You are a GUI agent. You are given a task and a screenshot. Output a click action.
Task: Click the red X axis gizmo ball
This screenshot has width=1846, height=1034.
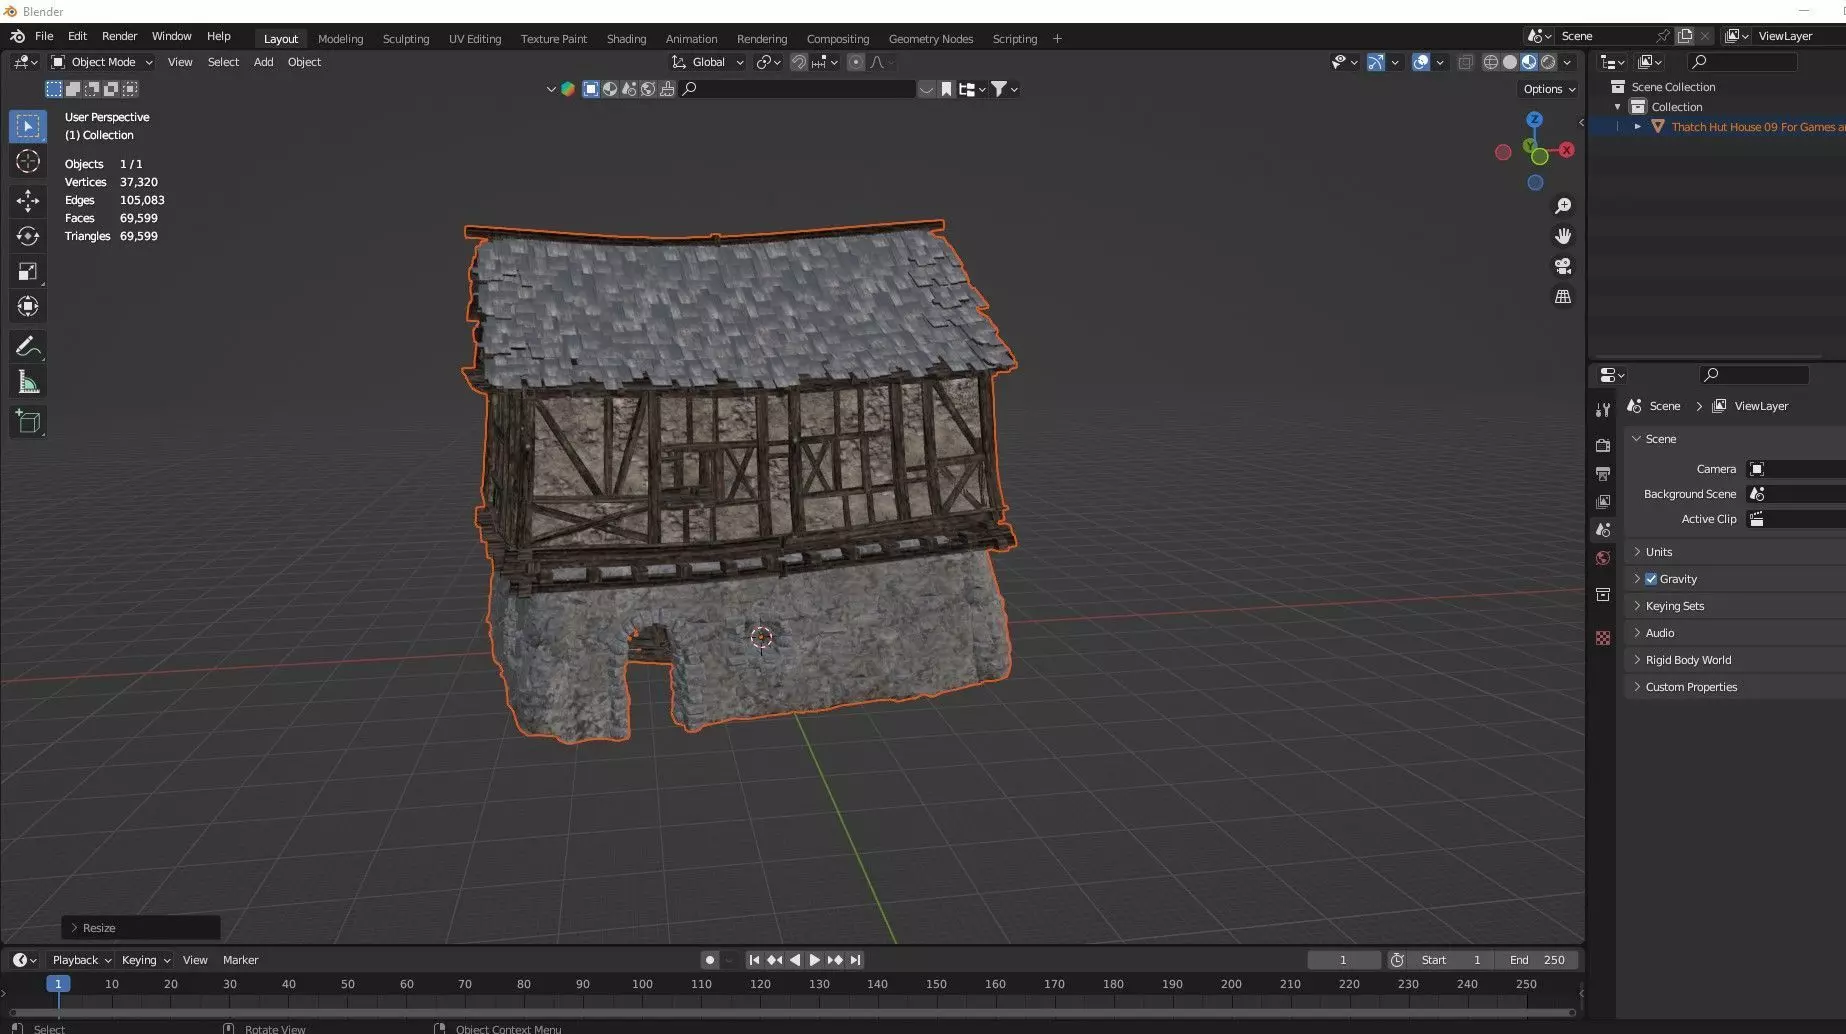(1567, 150)
